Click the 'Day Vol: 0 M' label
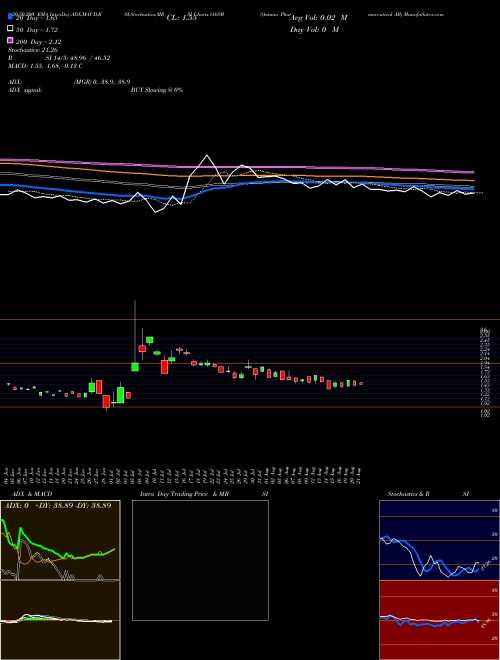The image size is (500, 660). pos(314,30)
